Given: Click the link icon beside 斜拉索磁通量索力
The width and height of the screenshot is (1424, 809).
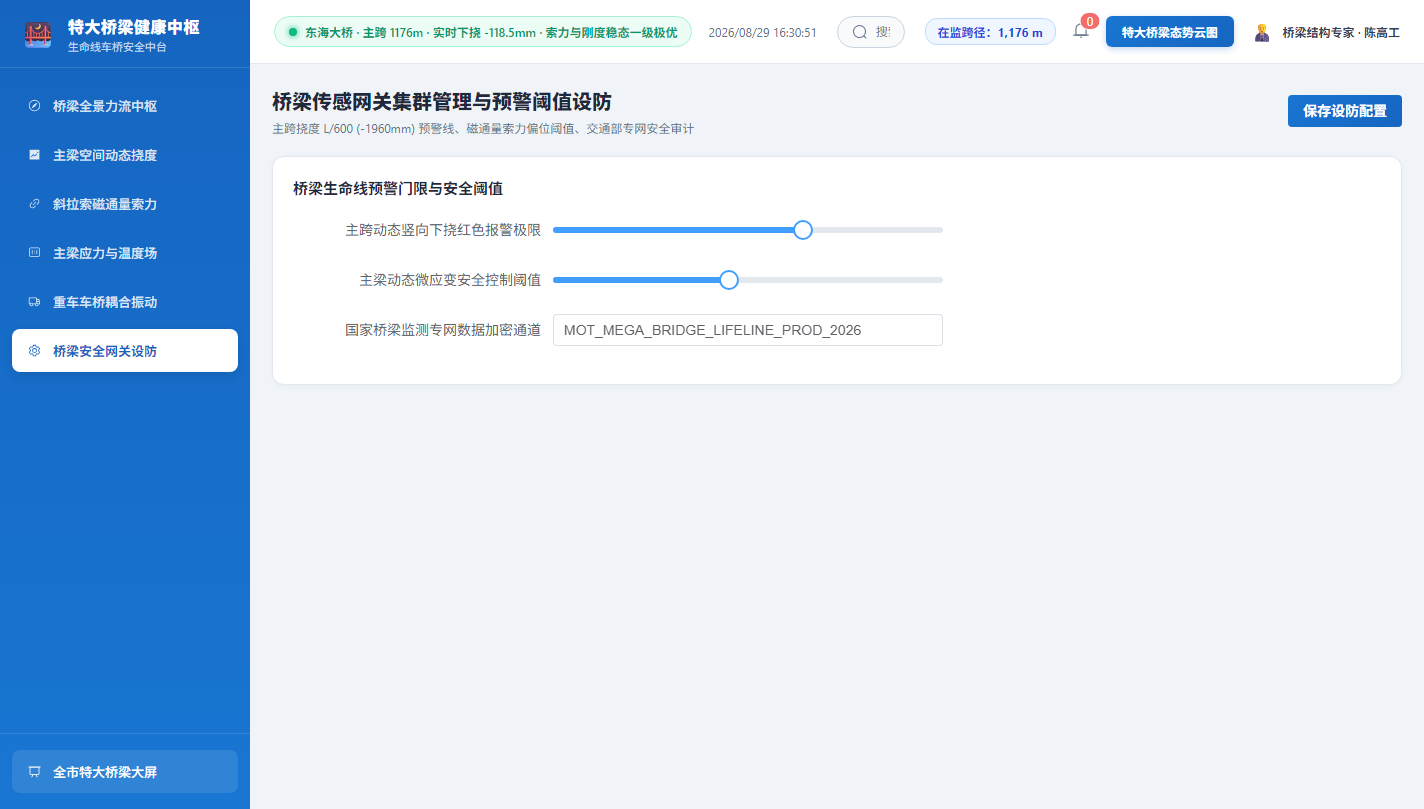Looking at the screenshot, I should pyautogui.click(x=34, y=204).
